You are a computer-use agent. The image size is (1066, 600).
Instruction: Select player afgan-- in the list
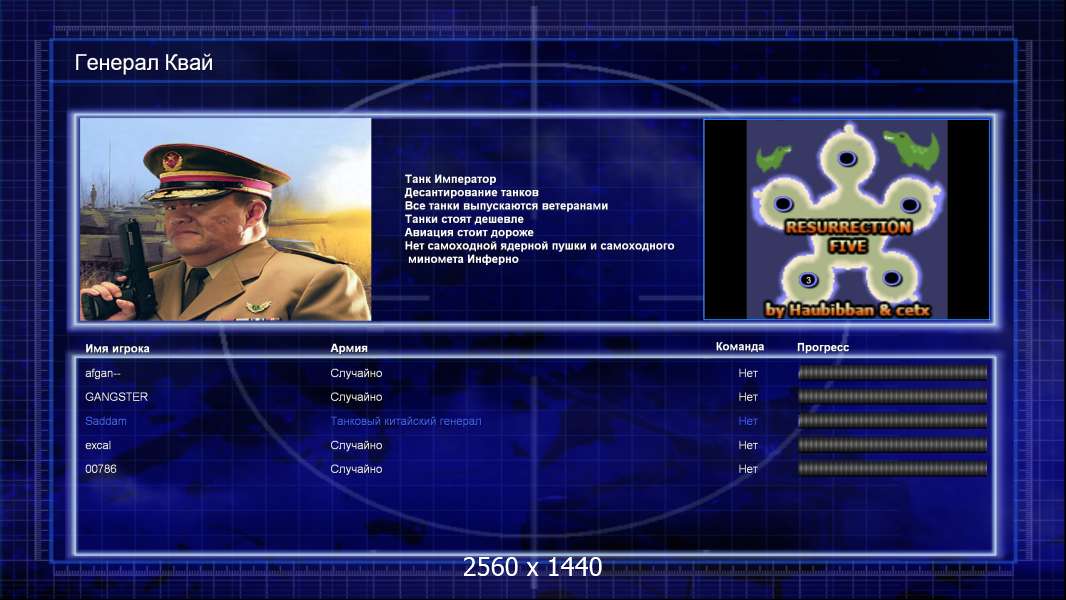[534, 373]
